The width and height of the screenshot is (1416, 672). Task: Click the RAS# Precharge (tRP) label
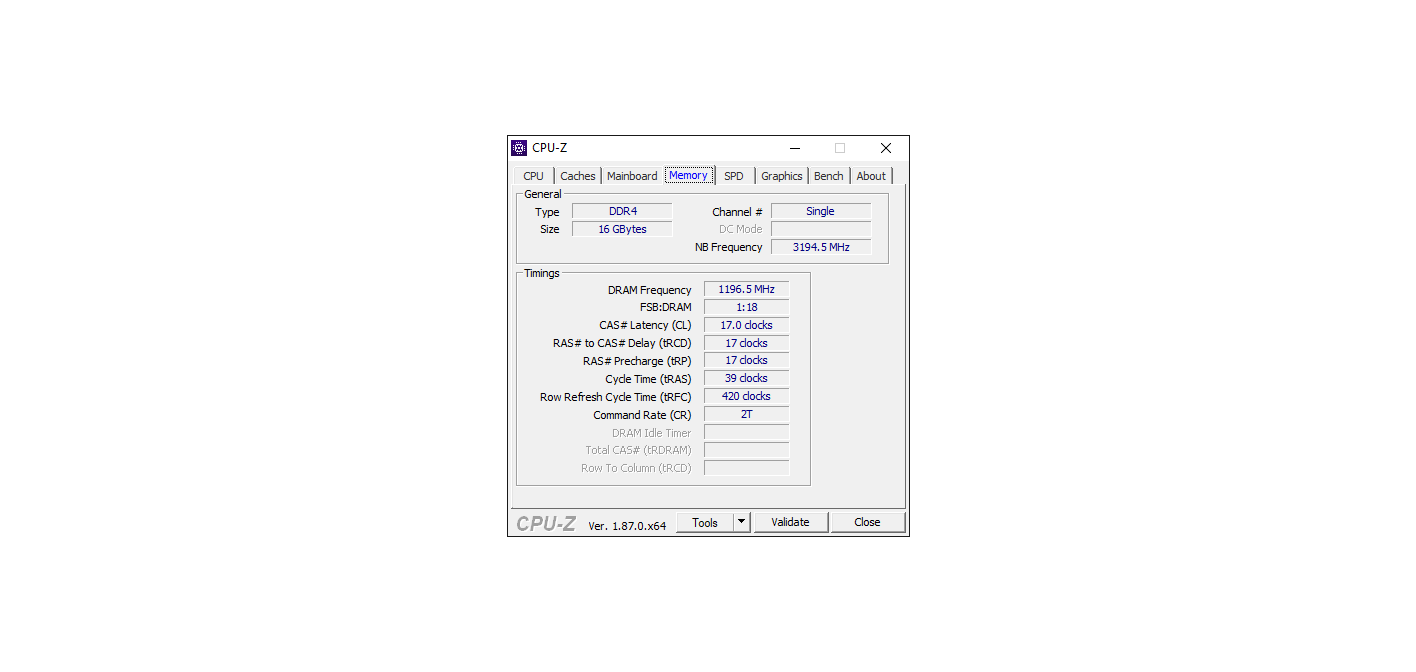[637, 361]
